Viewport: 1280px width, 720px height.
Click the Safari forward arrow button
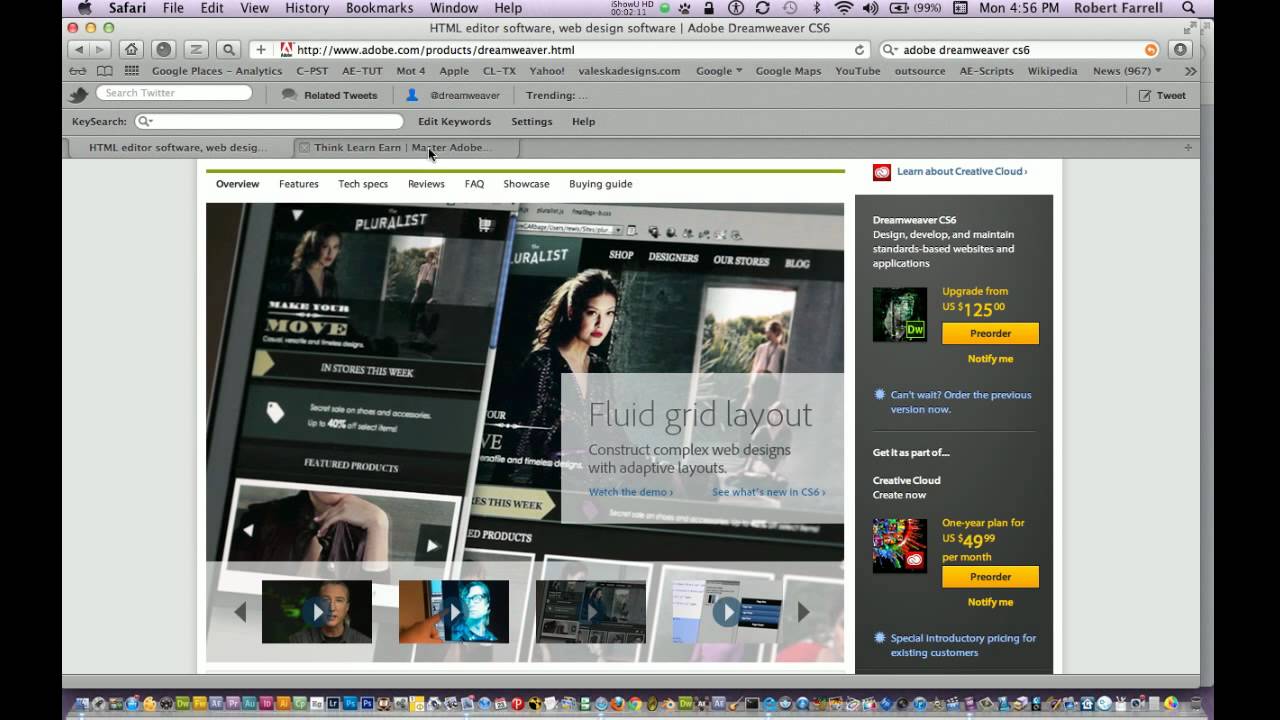tap(100, 49)
